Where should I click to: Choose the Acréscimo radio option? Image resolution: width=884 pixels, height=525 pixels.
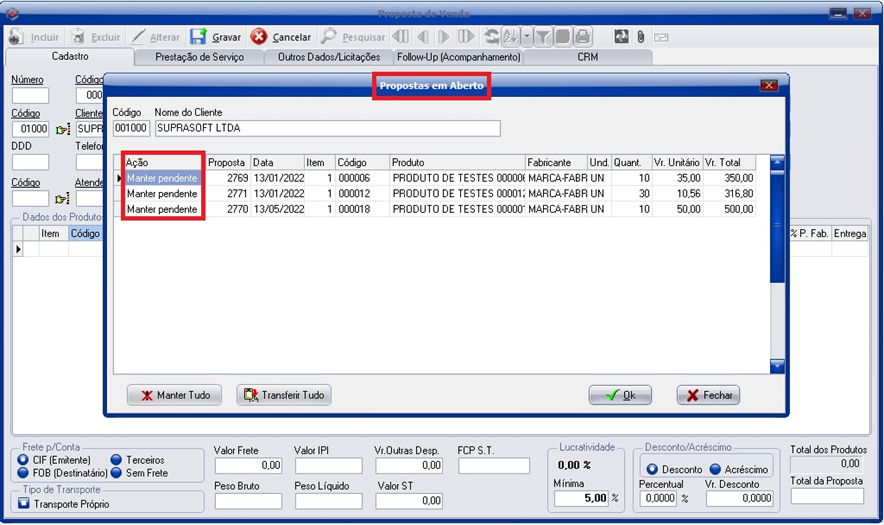[x=716, y=469]
